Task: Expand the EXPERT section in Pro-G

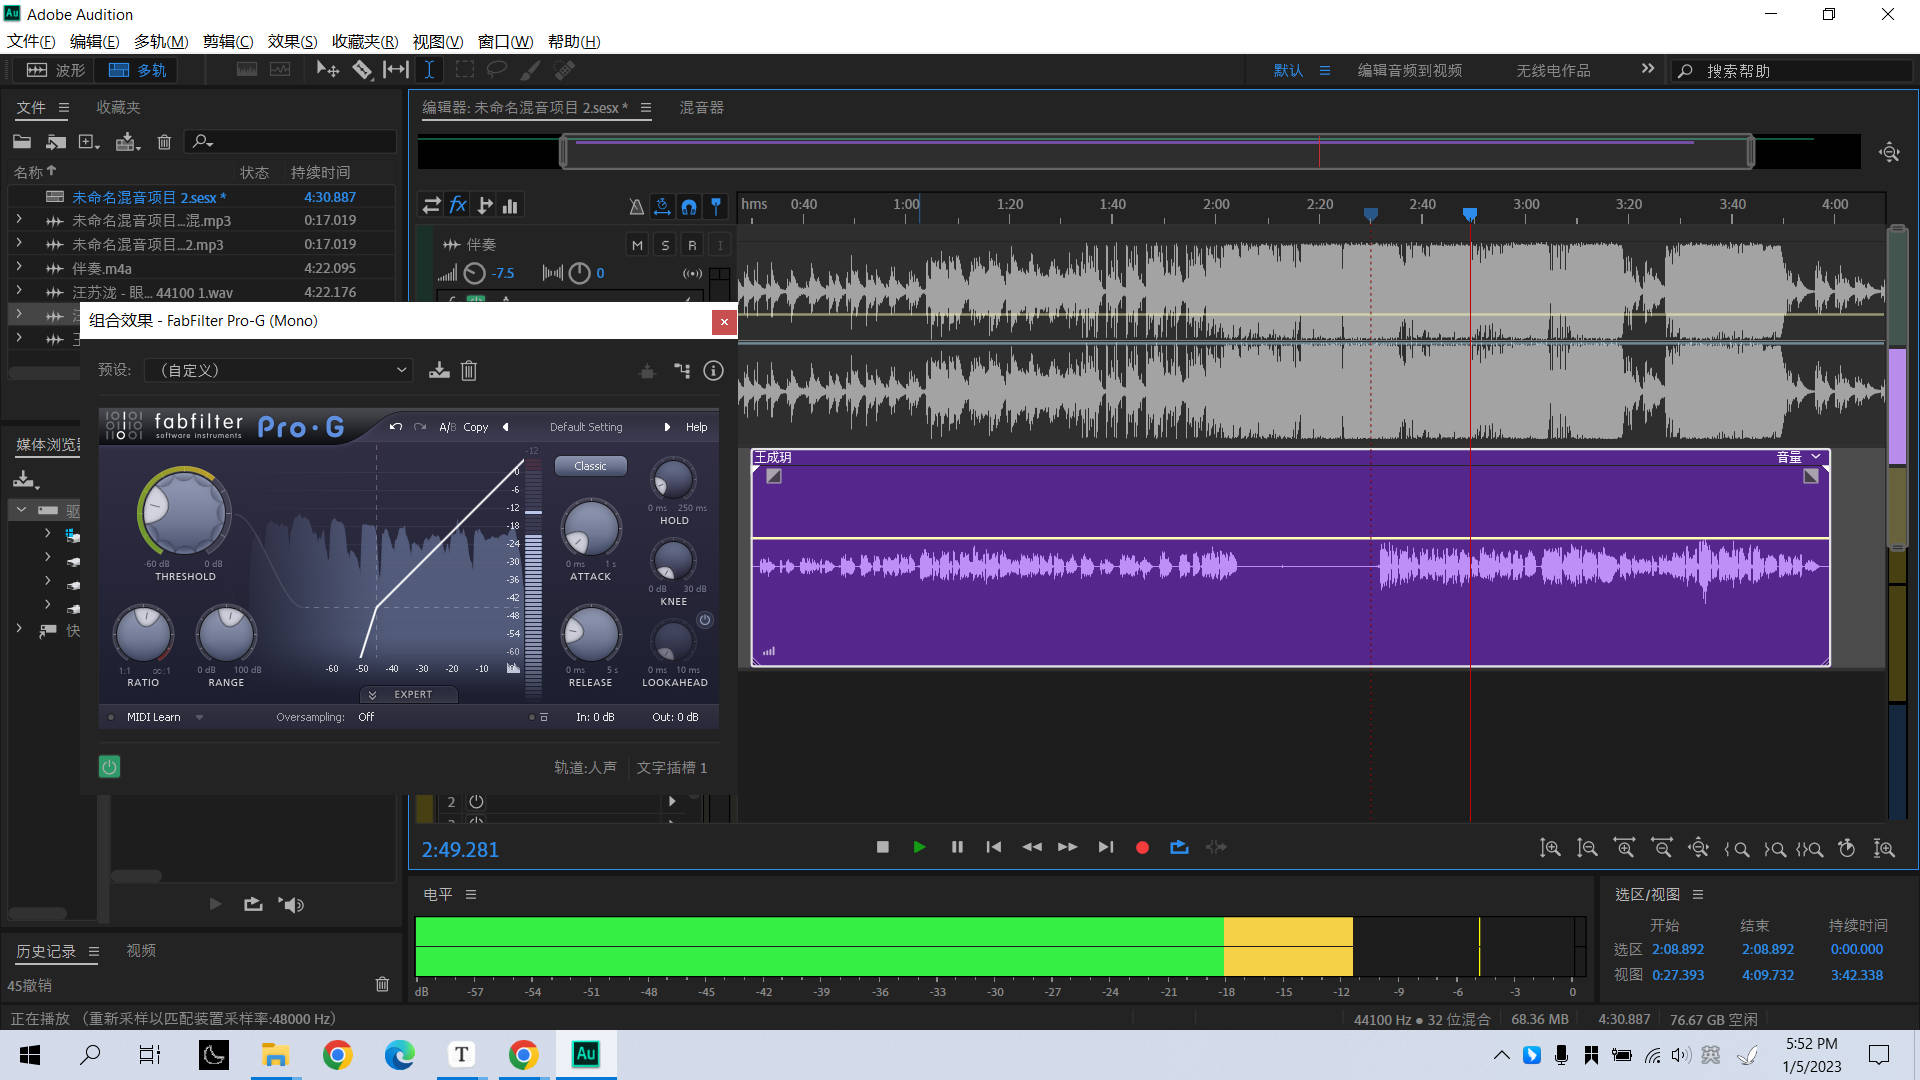Action: [x=408, y=694]
